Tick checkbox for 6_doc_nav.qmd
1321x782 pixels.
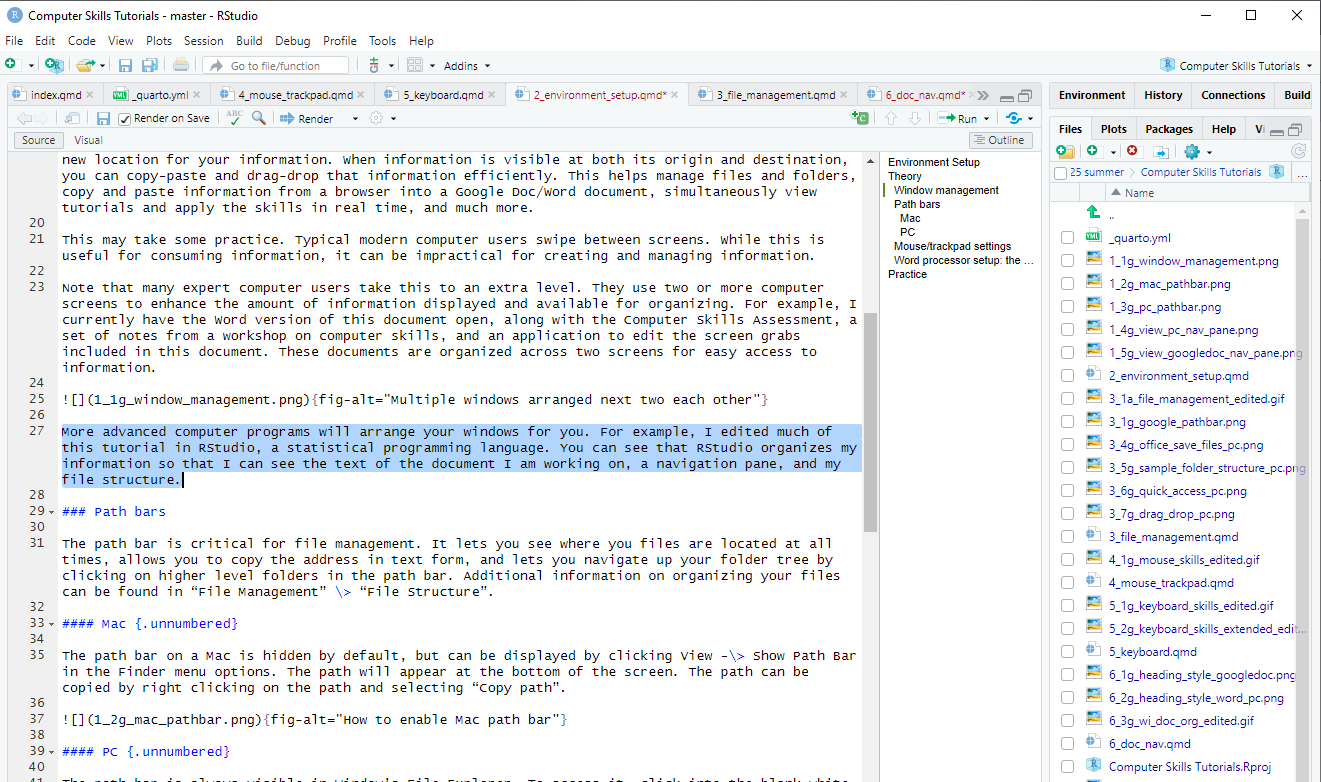pyautogui.click(x=1067, y=744)
